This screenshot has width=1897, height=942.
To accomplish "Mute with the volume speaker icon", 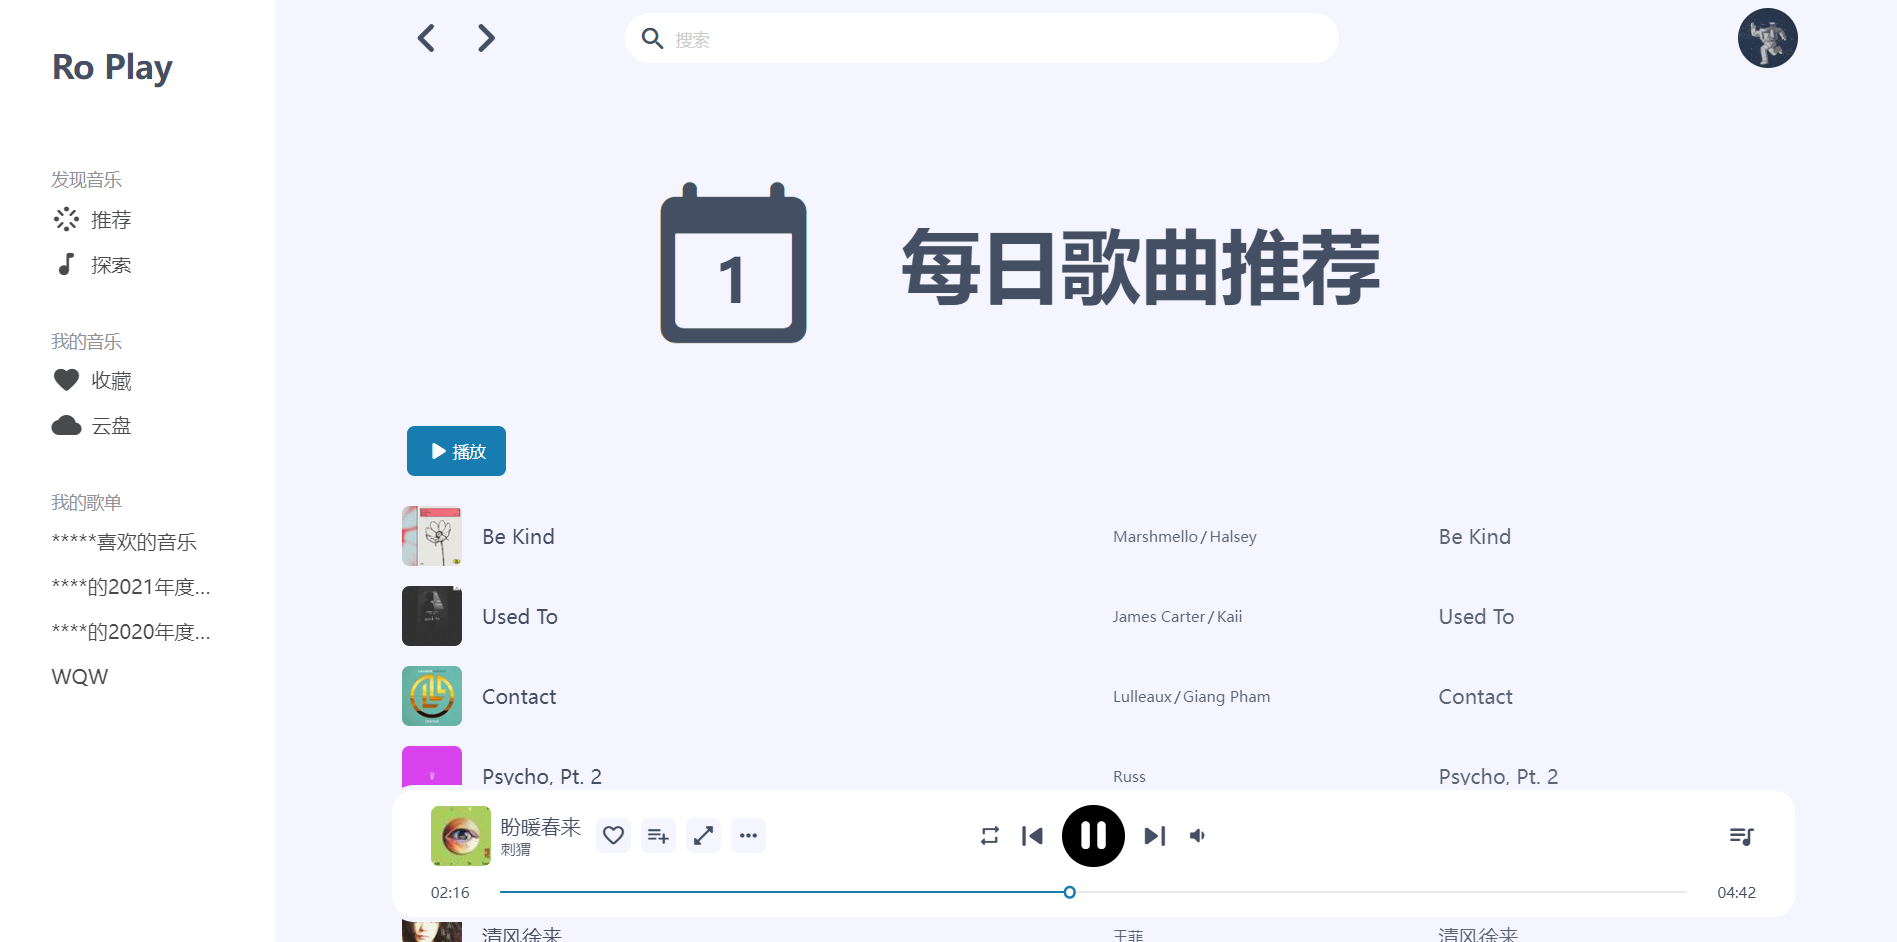I will 1197,836.
